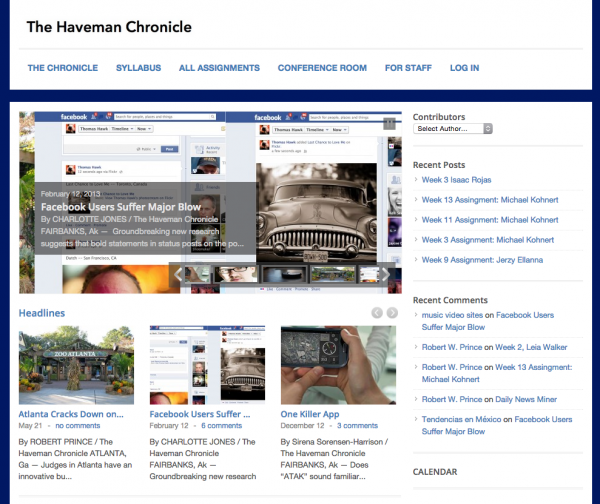600x504 pixels.
Task: Open the Zoo Atlanta headline image
Action: [x=76, y=365]
